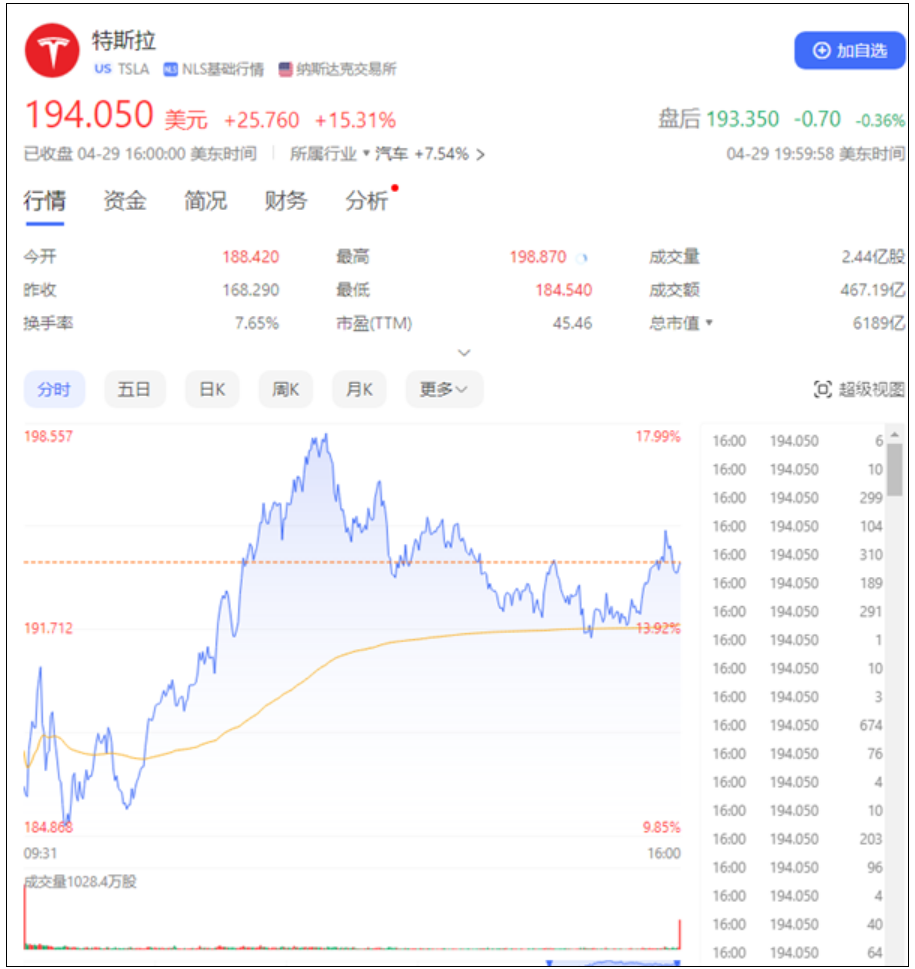Click the US market flag icon
This screenshot has width=915, height=969.
(x=103, y=69)
